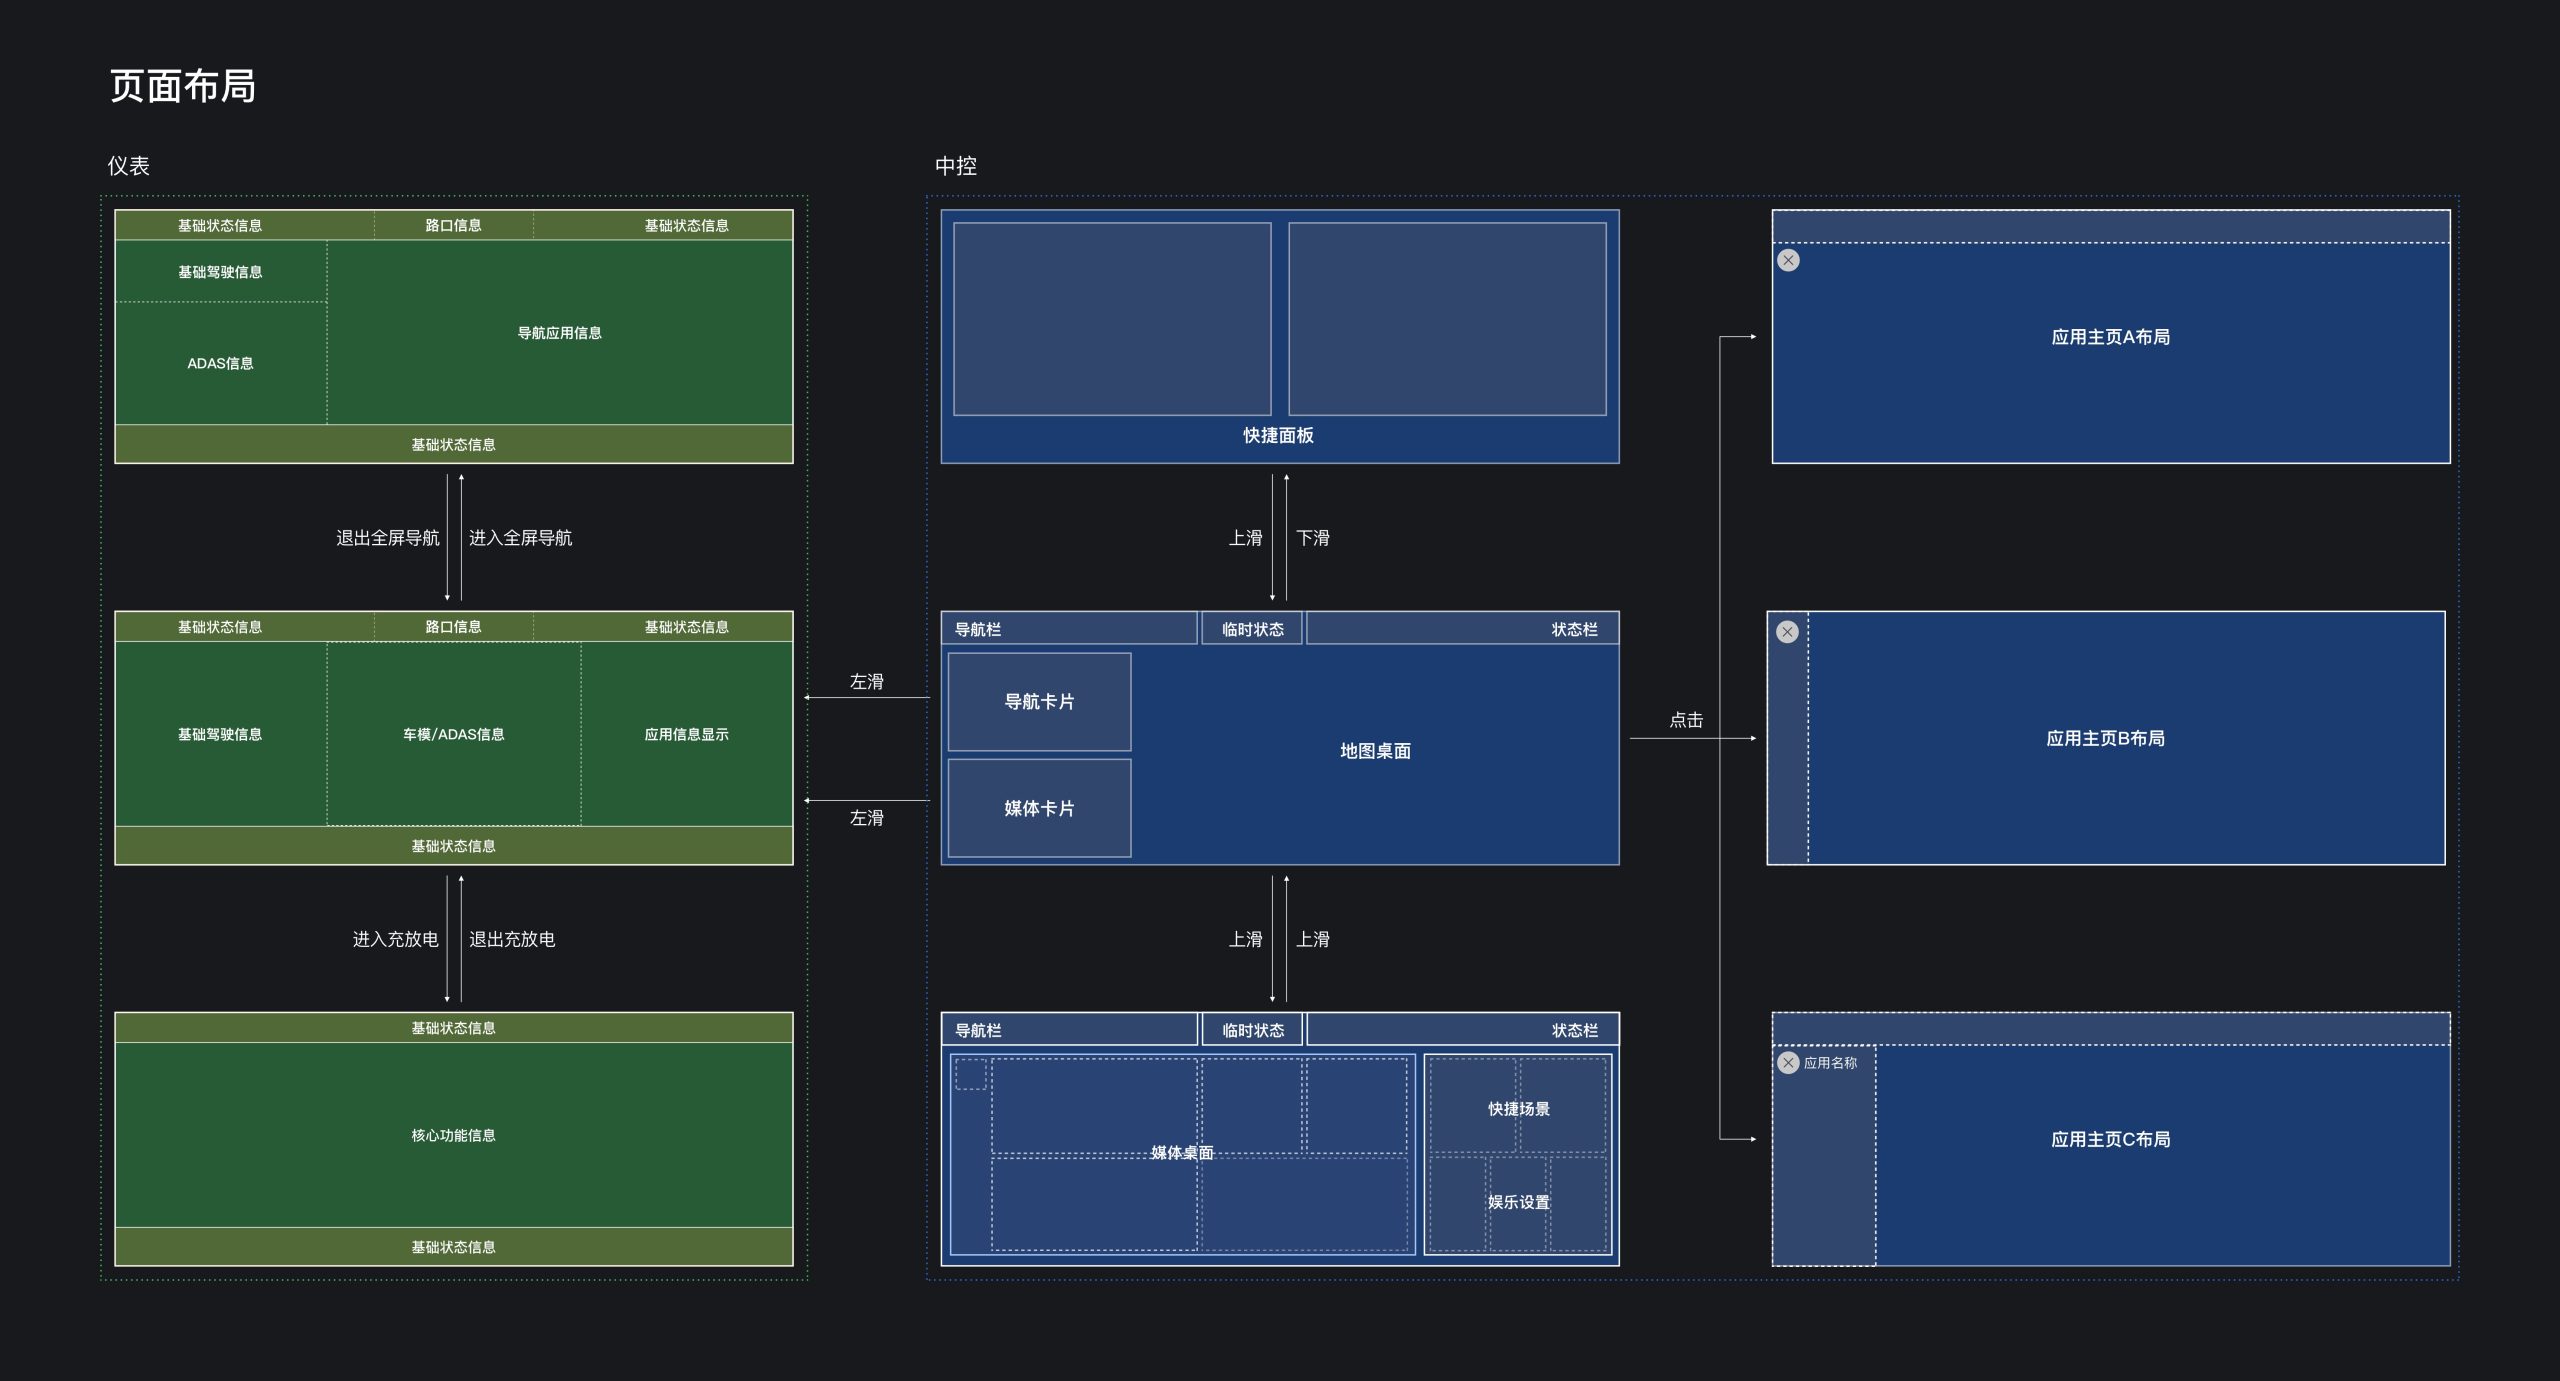Viewport: 2560px width, 1381px height.
Task: Click close icon beside 应用名称
Action: coord(1789,1063)
